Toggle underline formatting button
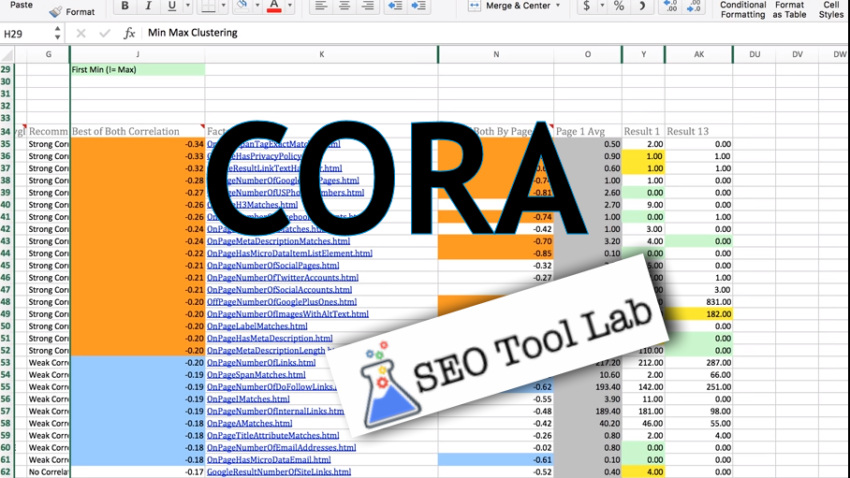 173,6
